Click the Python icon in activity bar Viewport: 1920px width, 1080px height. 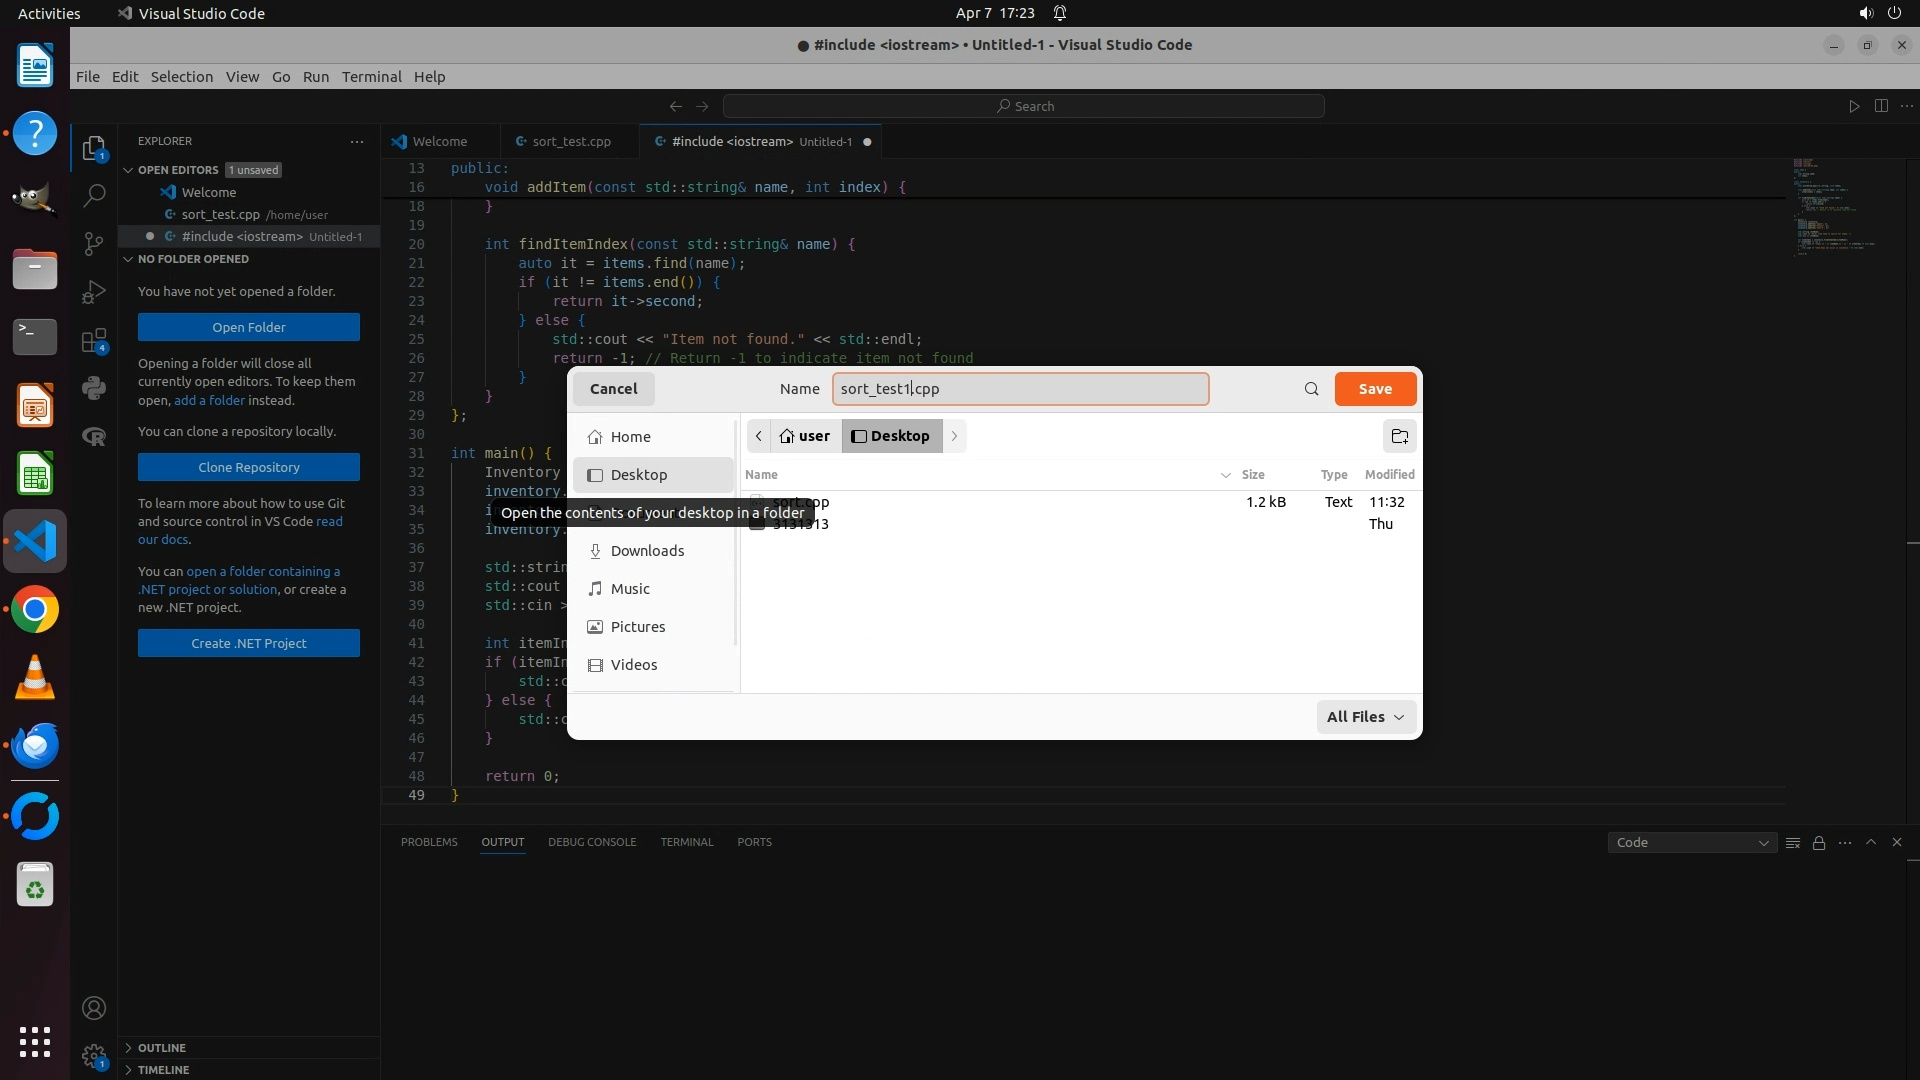click(94, 388)
